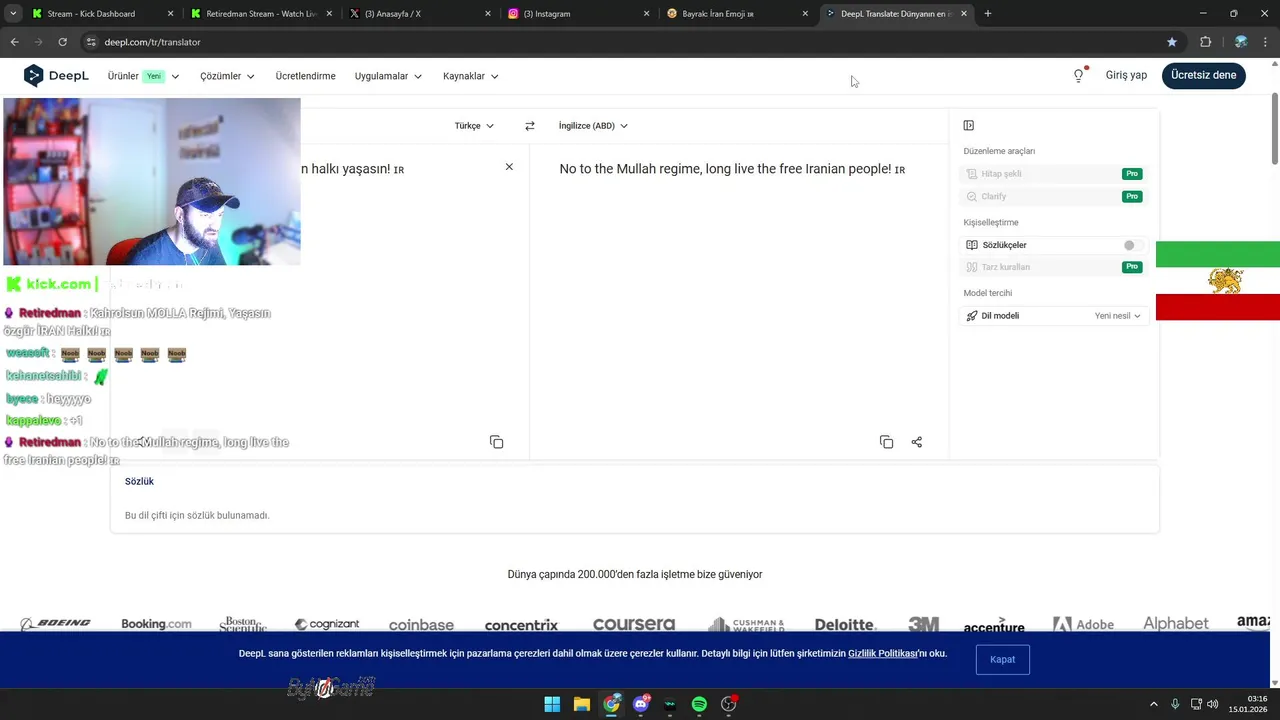Expand the Kaynaklar menu
The image size is (1280, 720).
coord(471,76)
